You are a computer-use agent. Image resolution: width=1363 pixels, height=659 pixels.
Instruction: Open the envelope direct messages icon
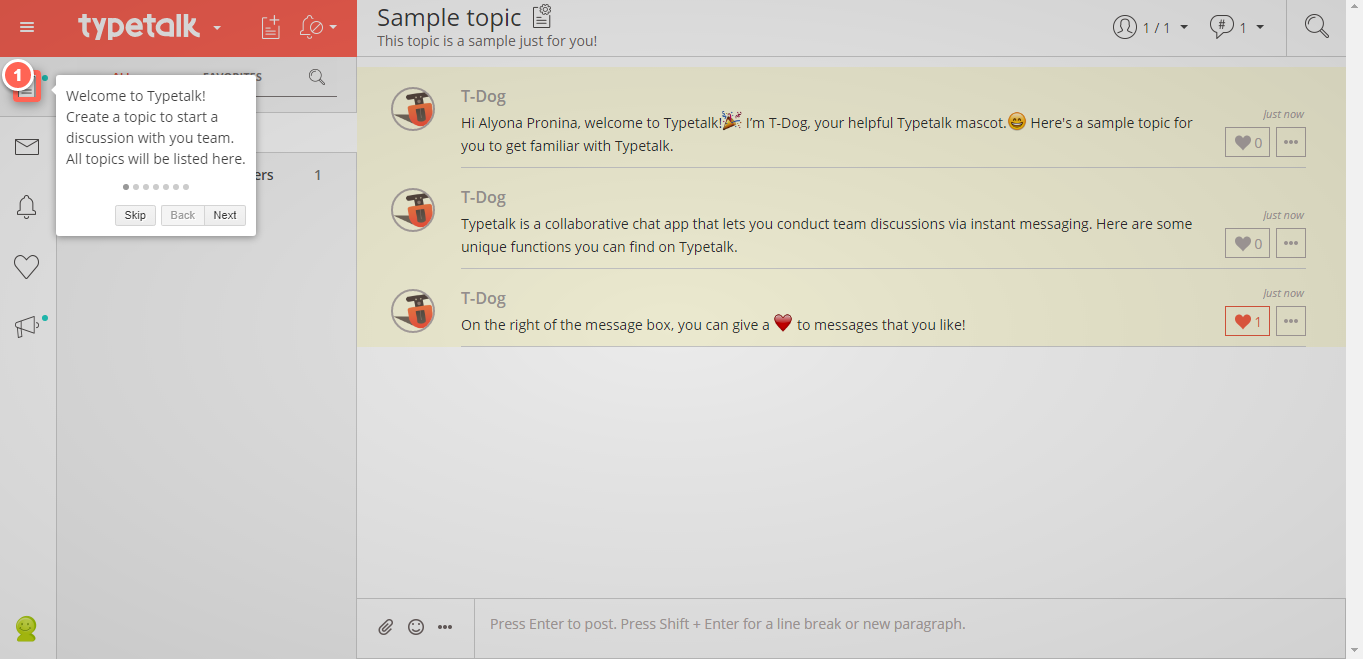point(27,147)
